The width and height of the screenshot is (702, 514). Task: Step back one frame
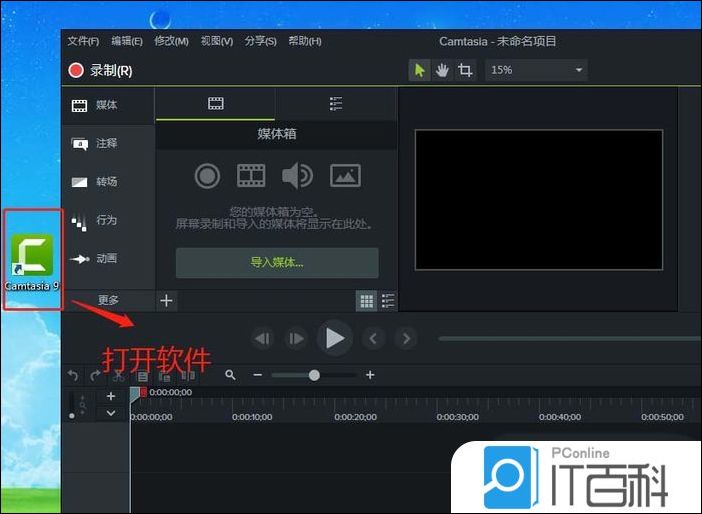point(263,338)
